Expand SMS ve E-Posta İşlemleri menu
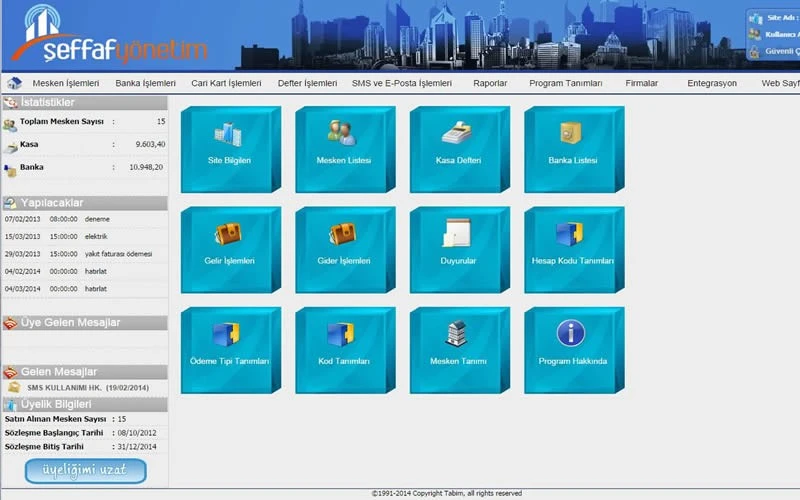800x500 pixels. pyautogui.click(x=402, y=83)
